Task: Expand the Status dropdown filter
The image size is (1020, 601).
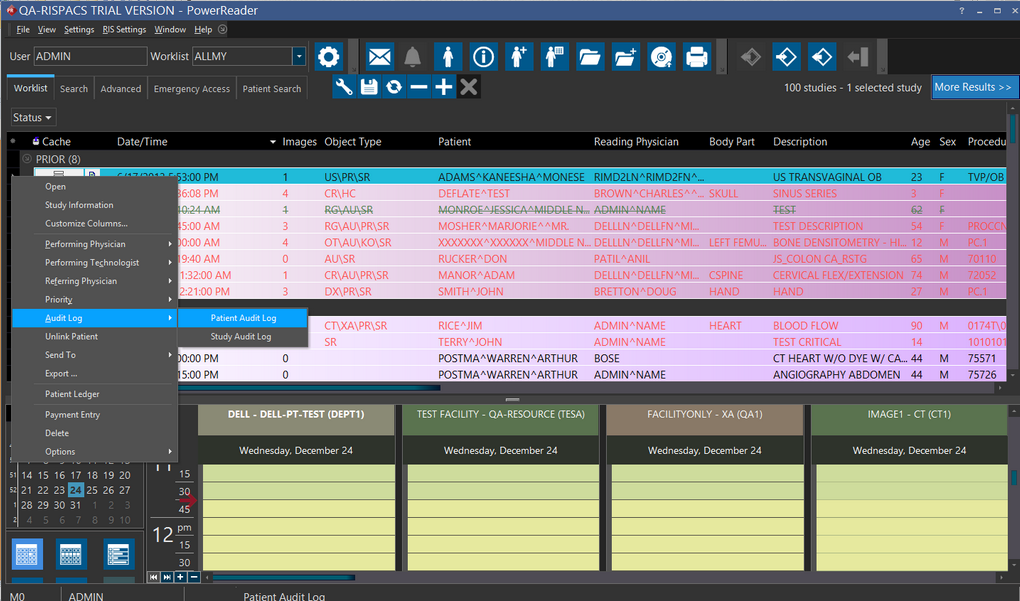Action: (33, 118)
